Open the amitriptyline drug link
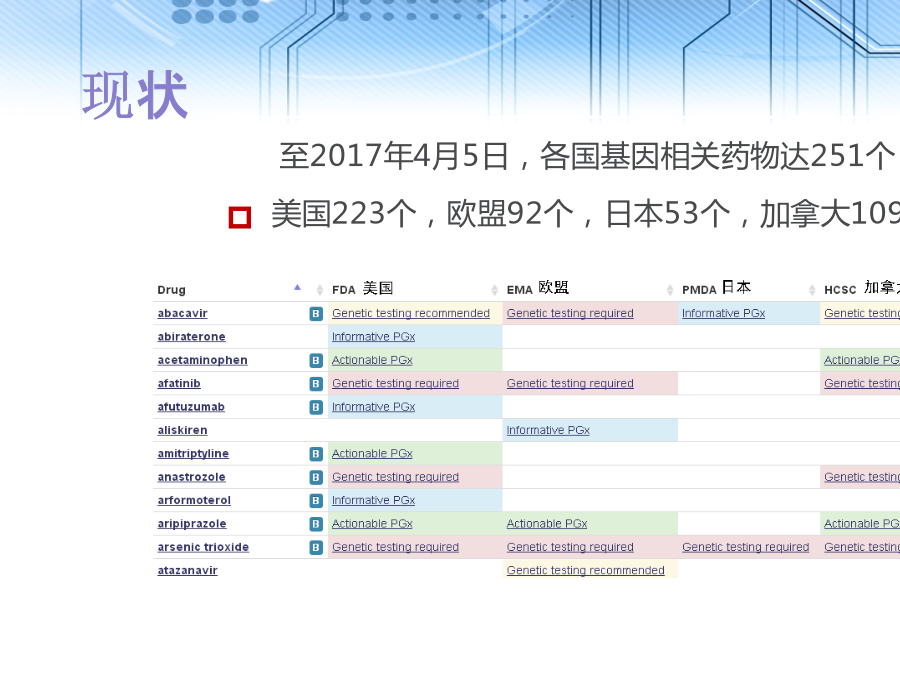Image resolution: width=900 pixels, height=675 pixels. pos(193,454)
